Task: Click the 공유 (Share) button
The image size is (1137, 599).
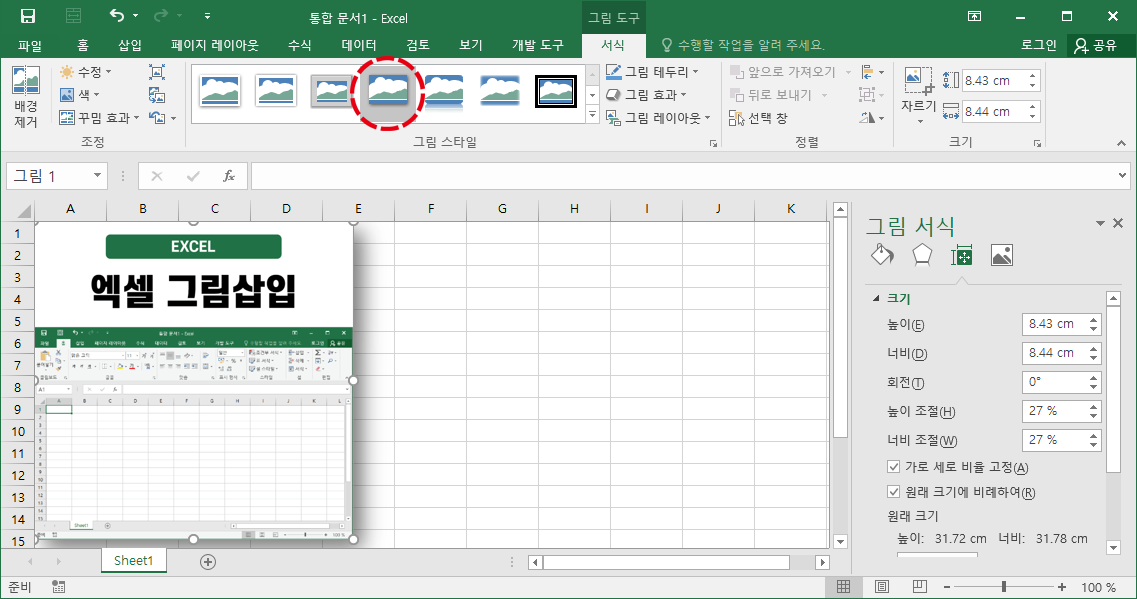Action: [1096, 46]
